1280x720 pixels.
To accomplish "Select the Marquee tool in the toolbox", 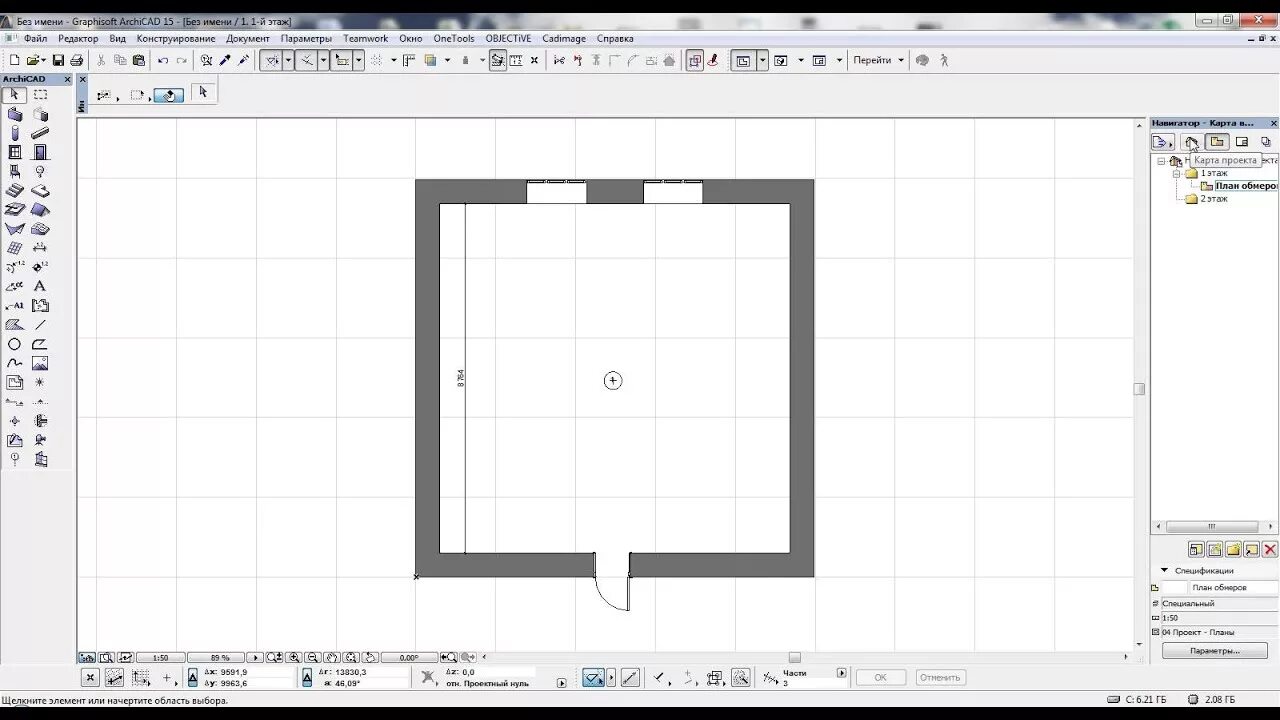I will 40,95.
